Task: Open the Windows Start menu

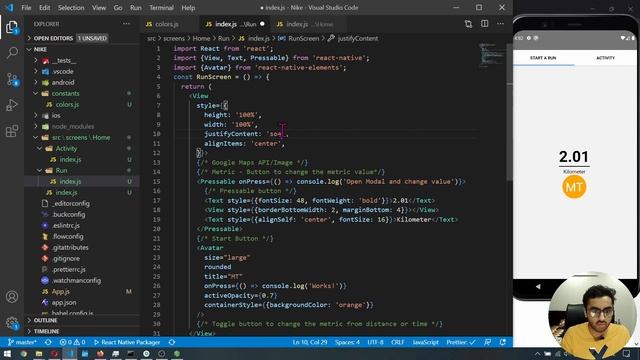Action: coord(7,354)
